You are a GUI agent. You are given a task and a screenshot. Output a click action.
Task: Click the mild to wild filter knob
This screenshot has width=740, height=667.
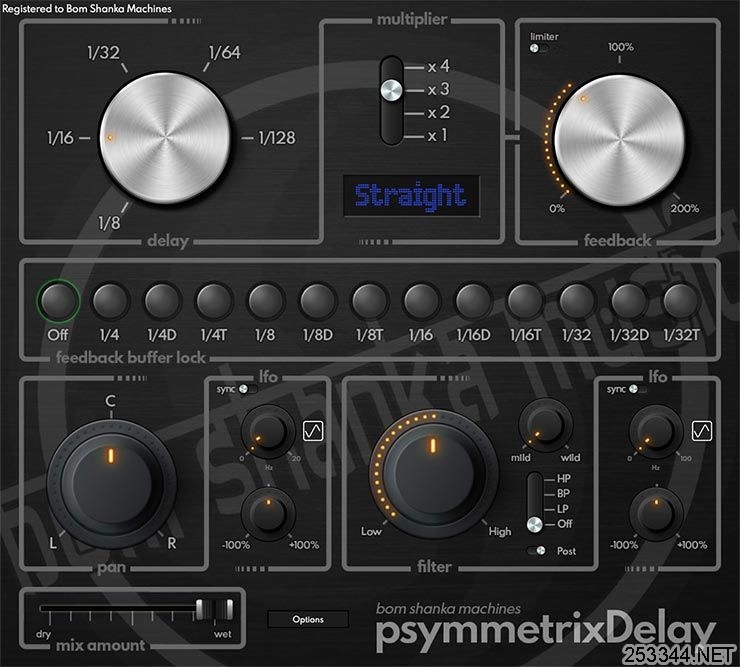click(546, 423)
